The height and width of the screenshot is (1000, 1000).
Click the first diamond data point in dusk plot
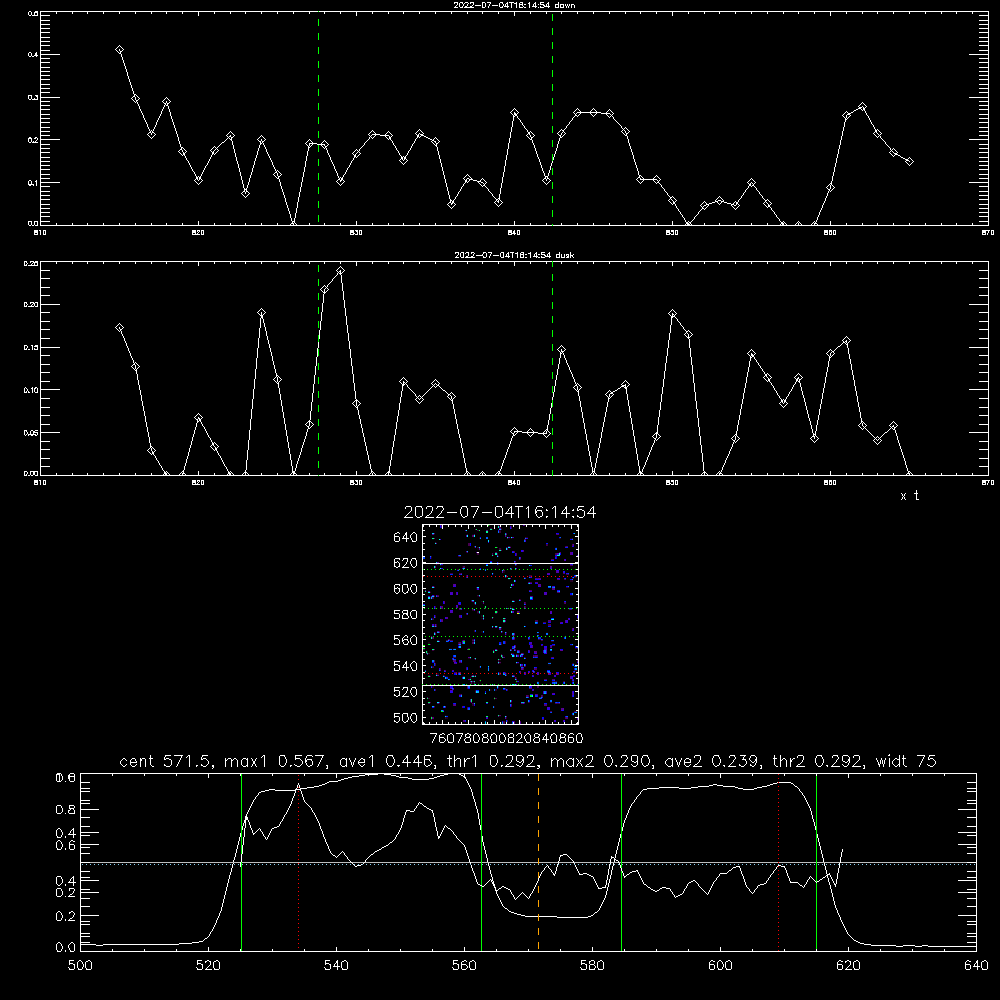click(x=119, y=328)
